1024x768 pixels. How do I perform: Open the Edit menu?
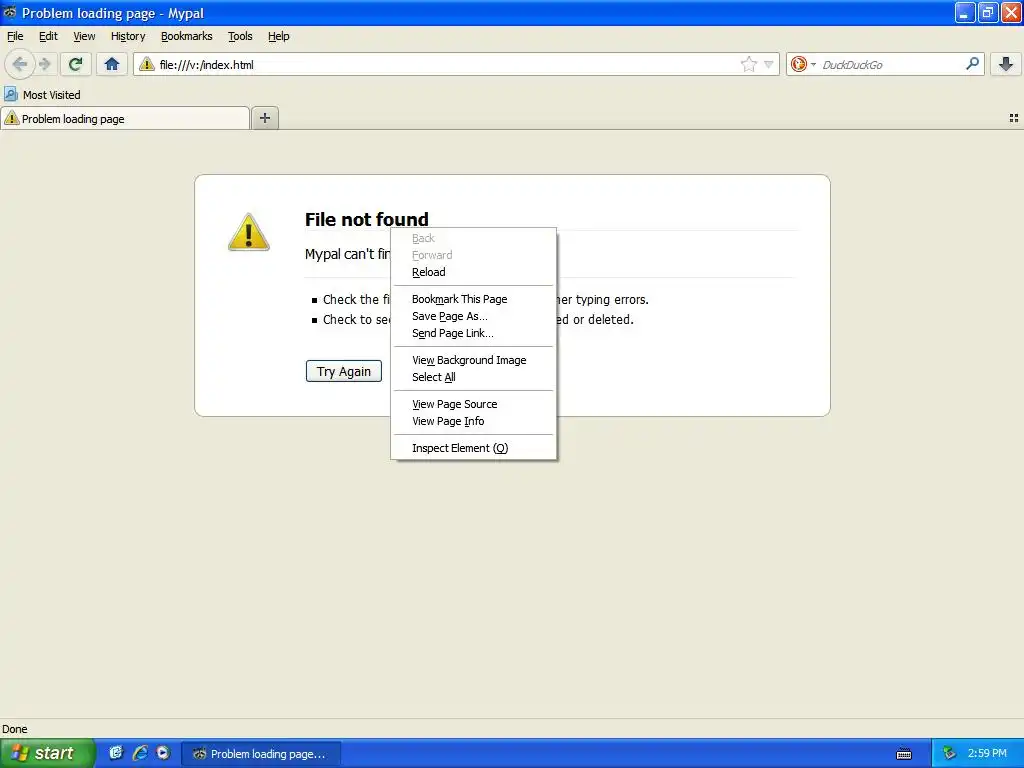(48, 36)
